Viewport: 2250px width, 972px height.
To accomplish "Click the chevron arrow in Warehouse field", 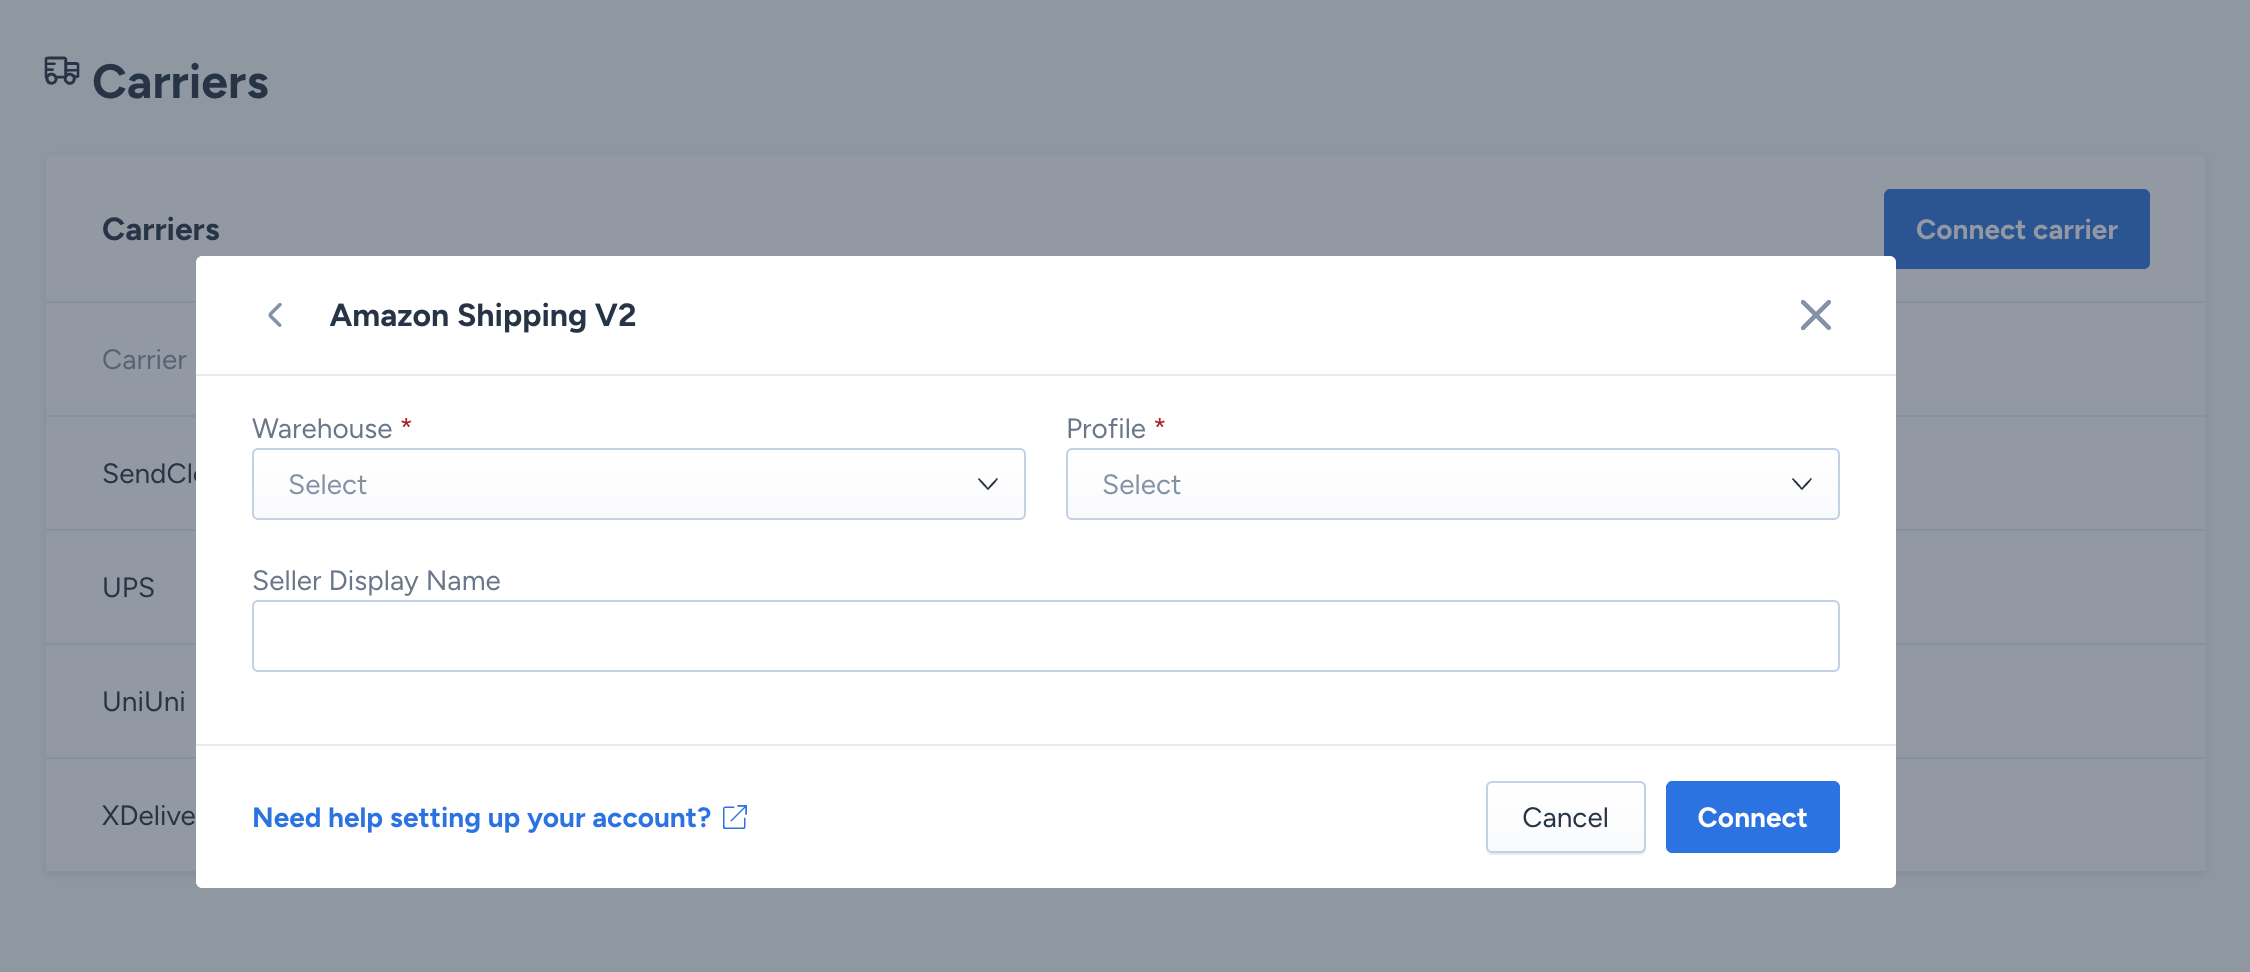I will click(987, 484).
